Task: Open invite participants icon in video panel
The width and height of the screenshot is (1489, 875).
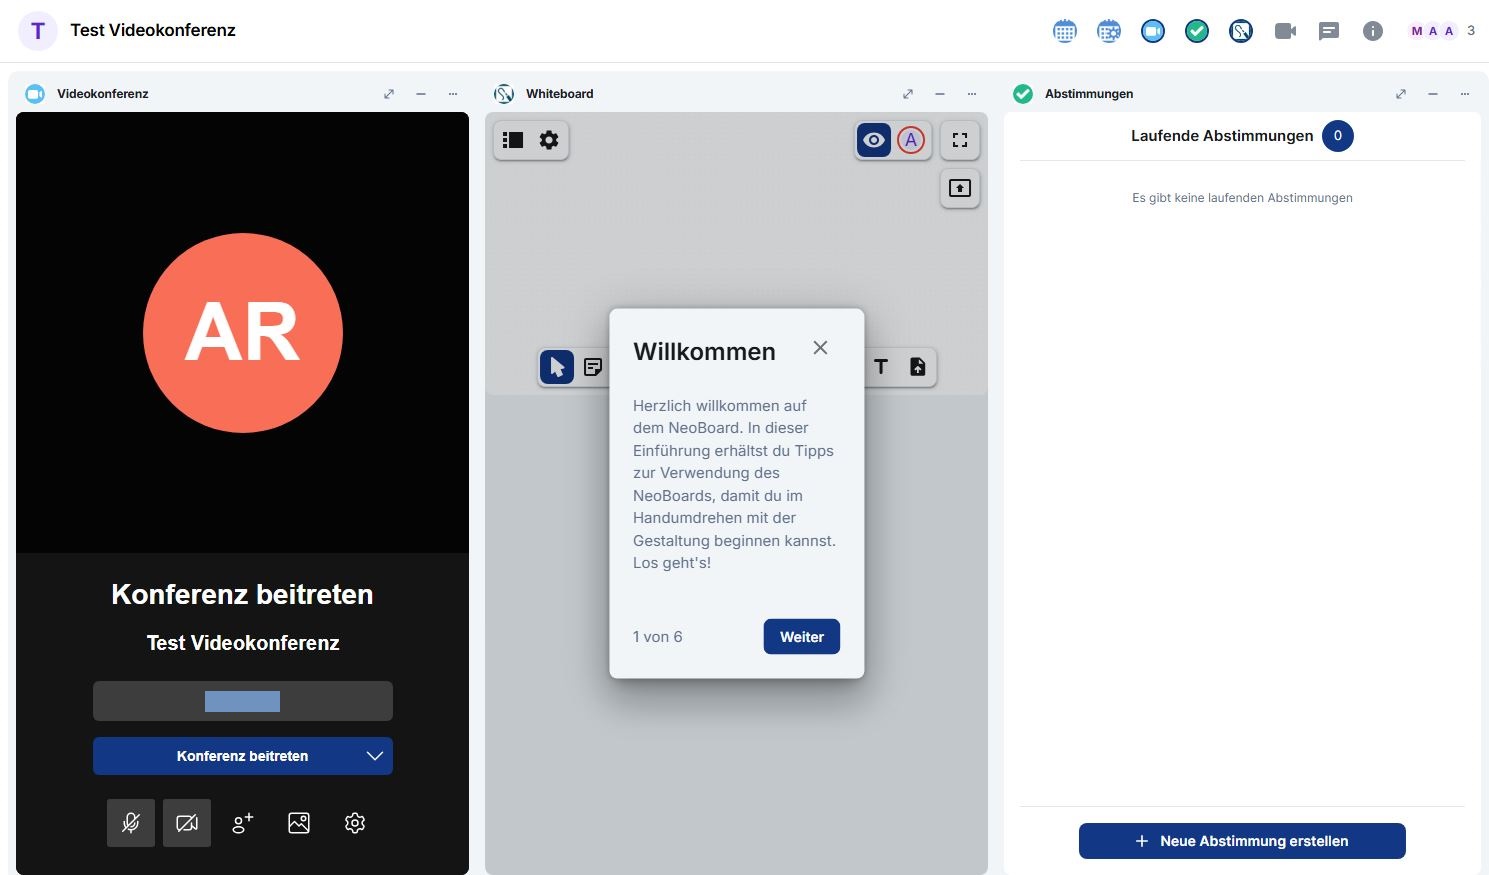Action: (x=243, y=823)
